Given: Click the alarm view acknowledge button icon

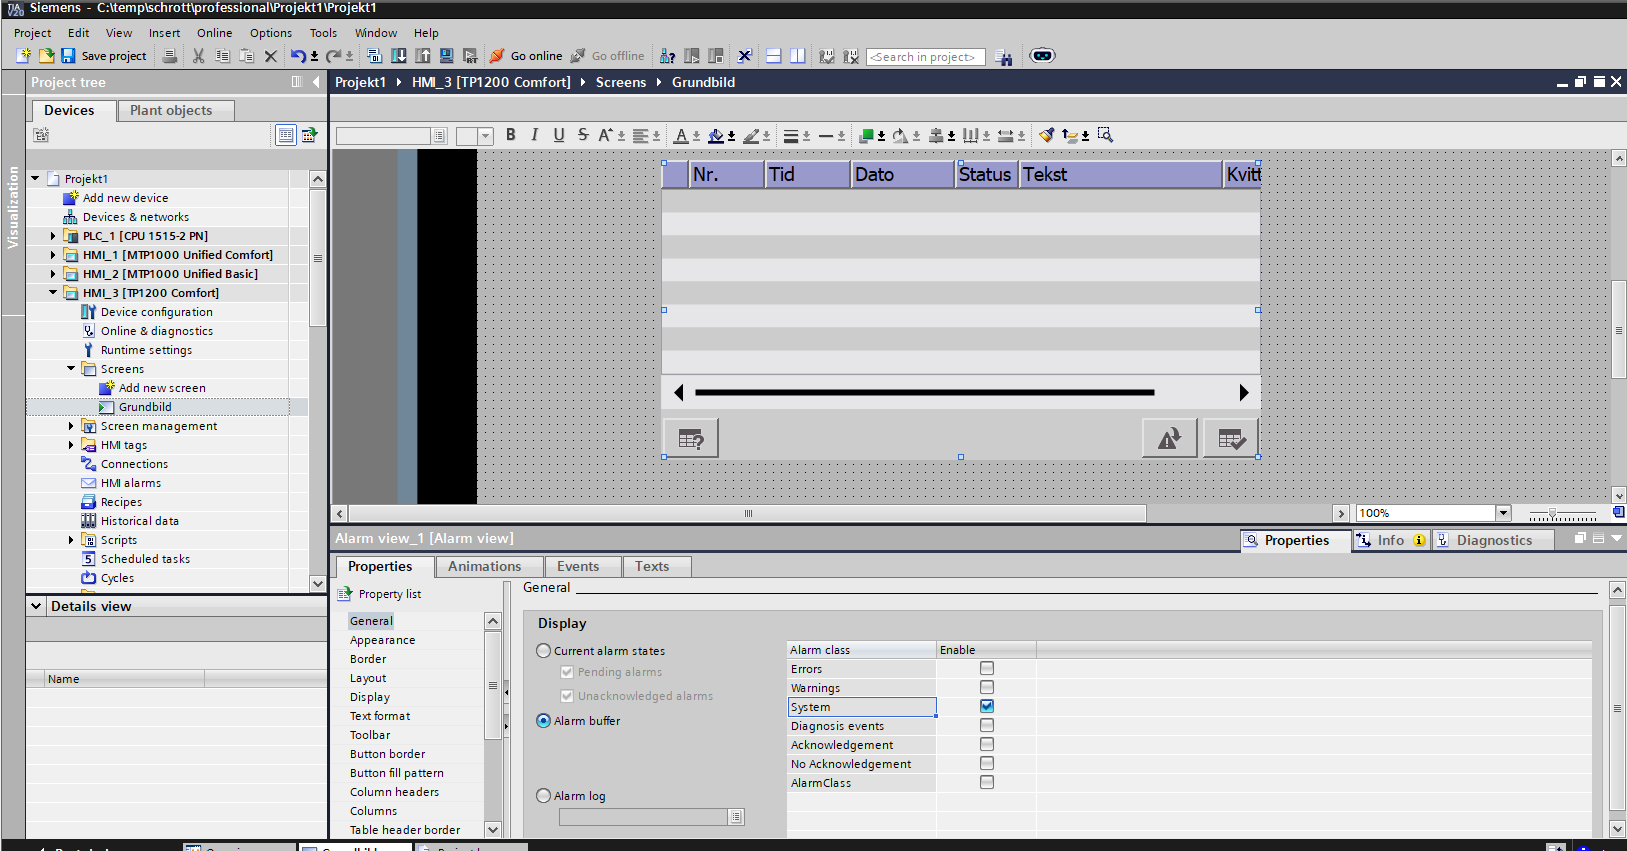Looking at the screenshot, I should click(1230, 438).
